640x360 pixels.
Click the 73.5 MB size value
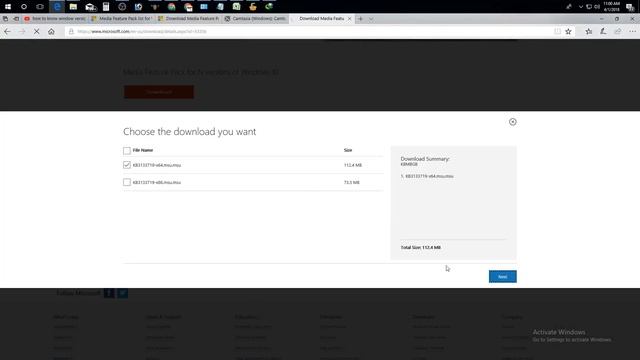(351, 182)
